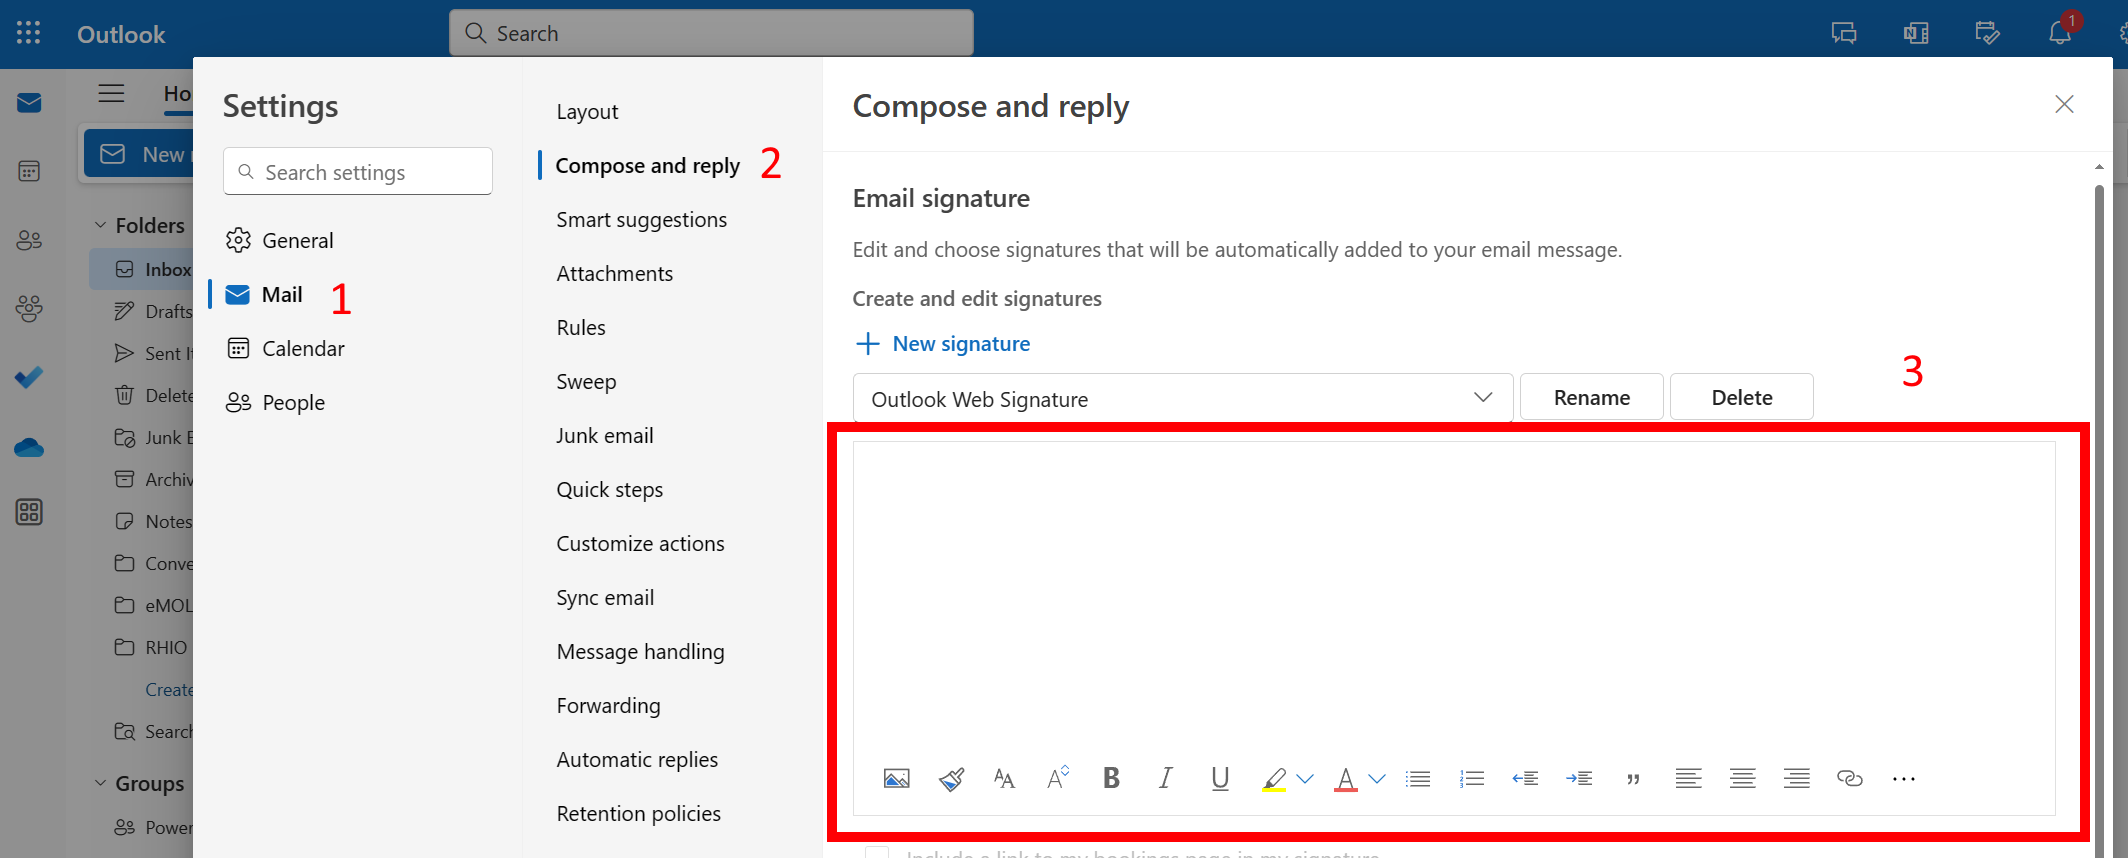Screen dimensions: 2128x858
Task: Insert a quote block
Action: [x=1633, y=779]
